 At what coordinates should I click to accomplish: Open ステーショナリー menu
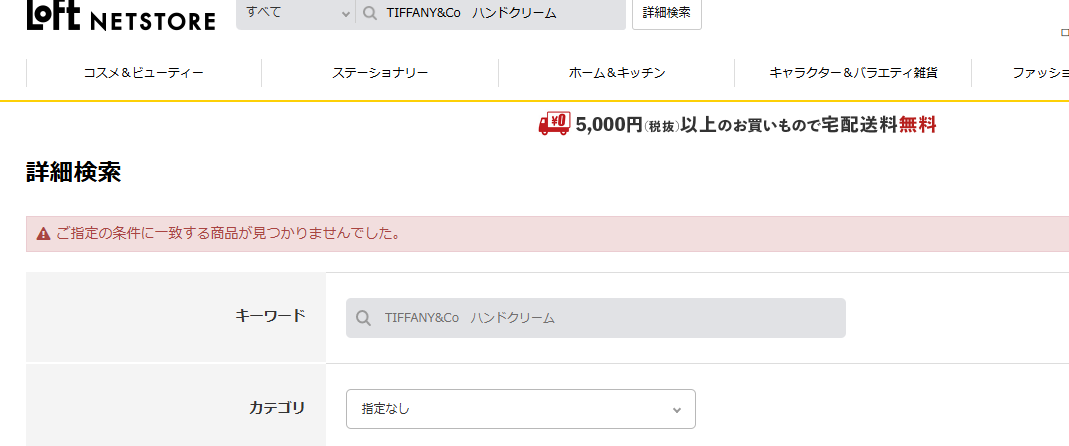[x=380, y=73]
